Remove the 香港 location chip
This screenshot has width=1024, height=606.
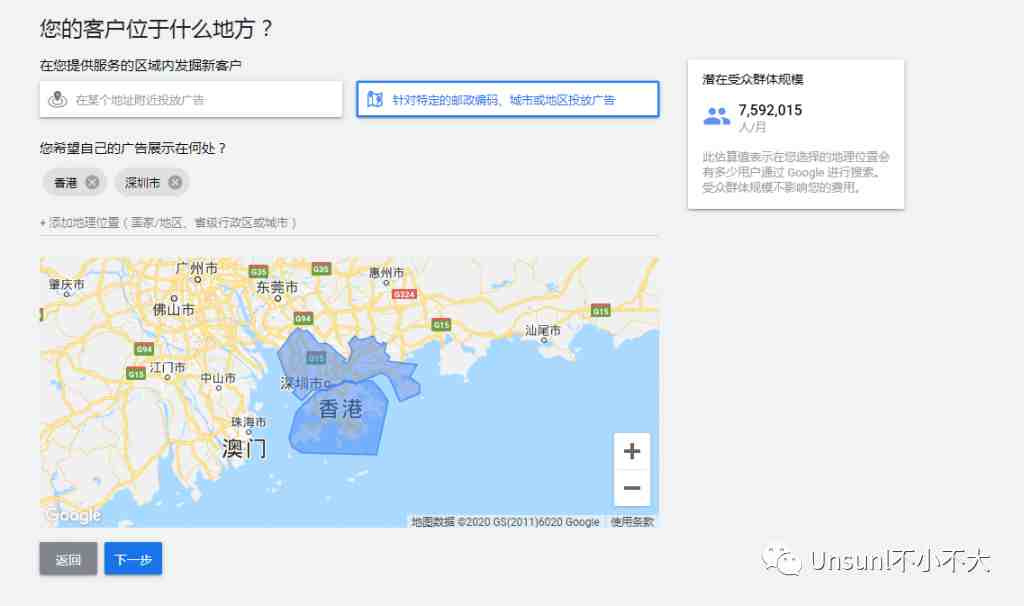pyautogui.click(x=93, y=183)
